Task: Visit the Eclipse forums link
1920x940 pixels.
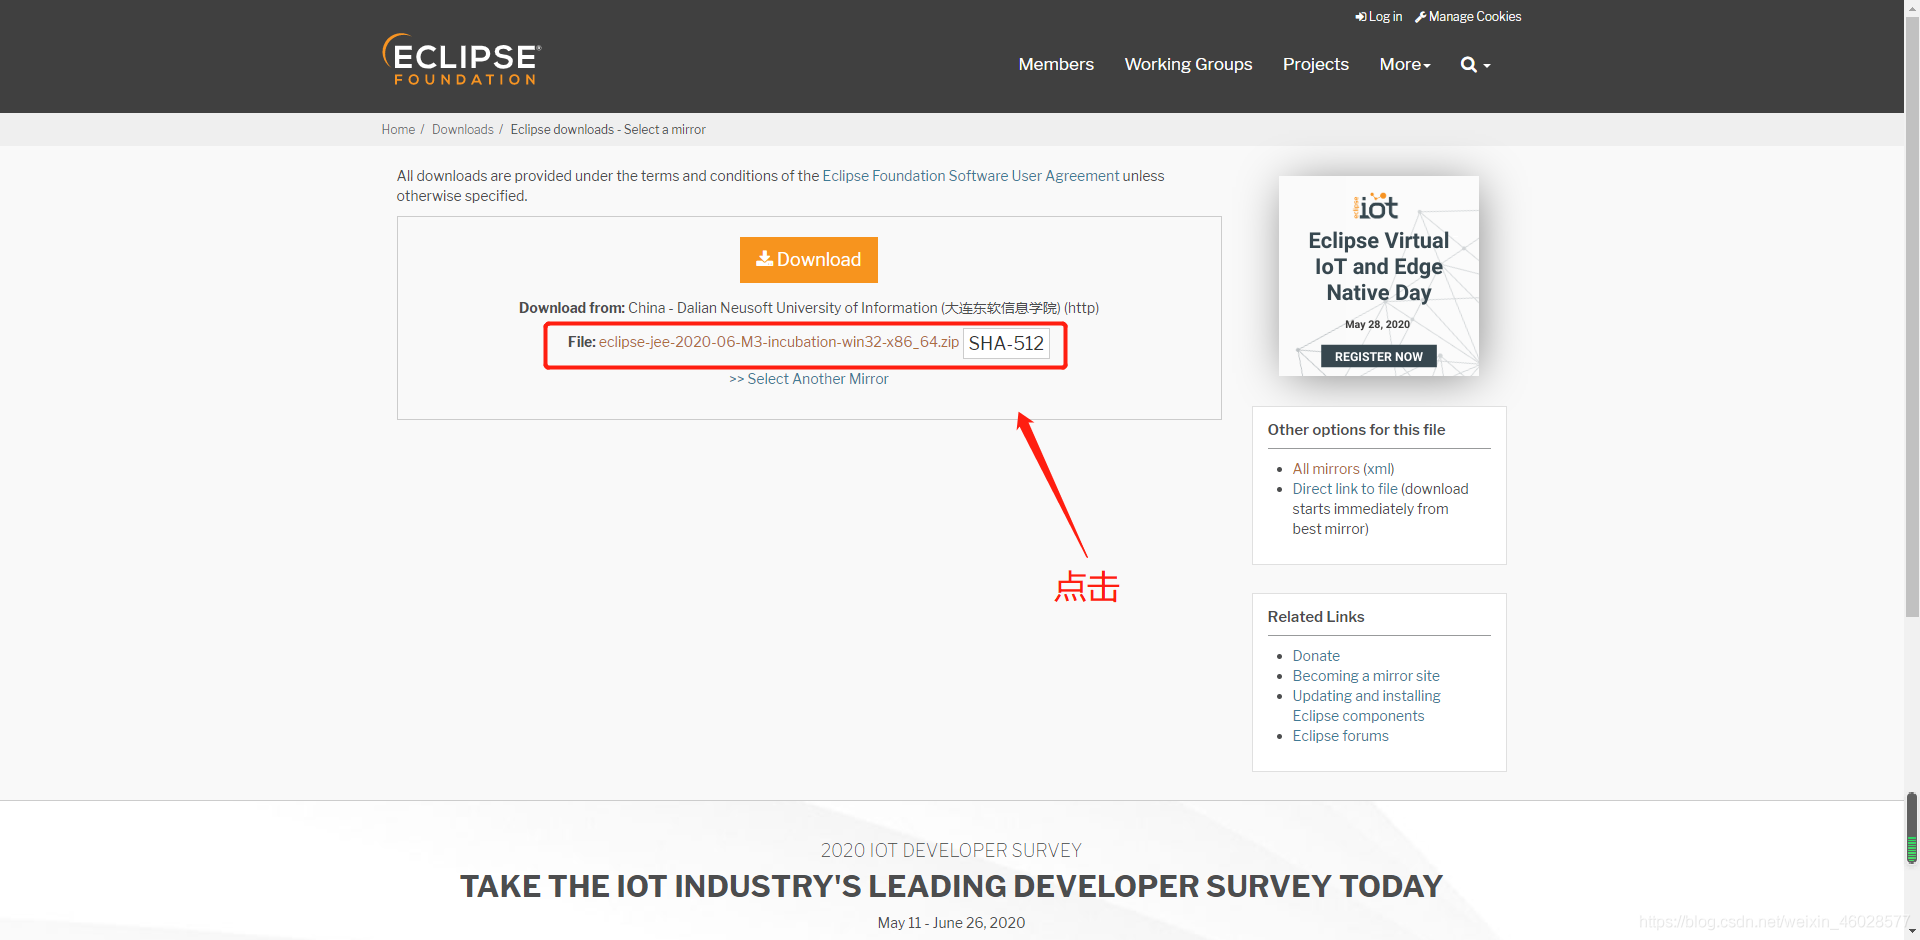Action: tap(1340, 736)
